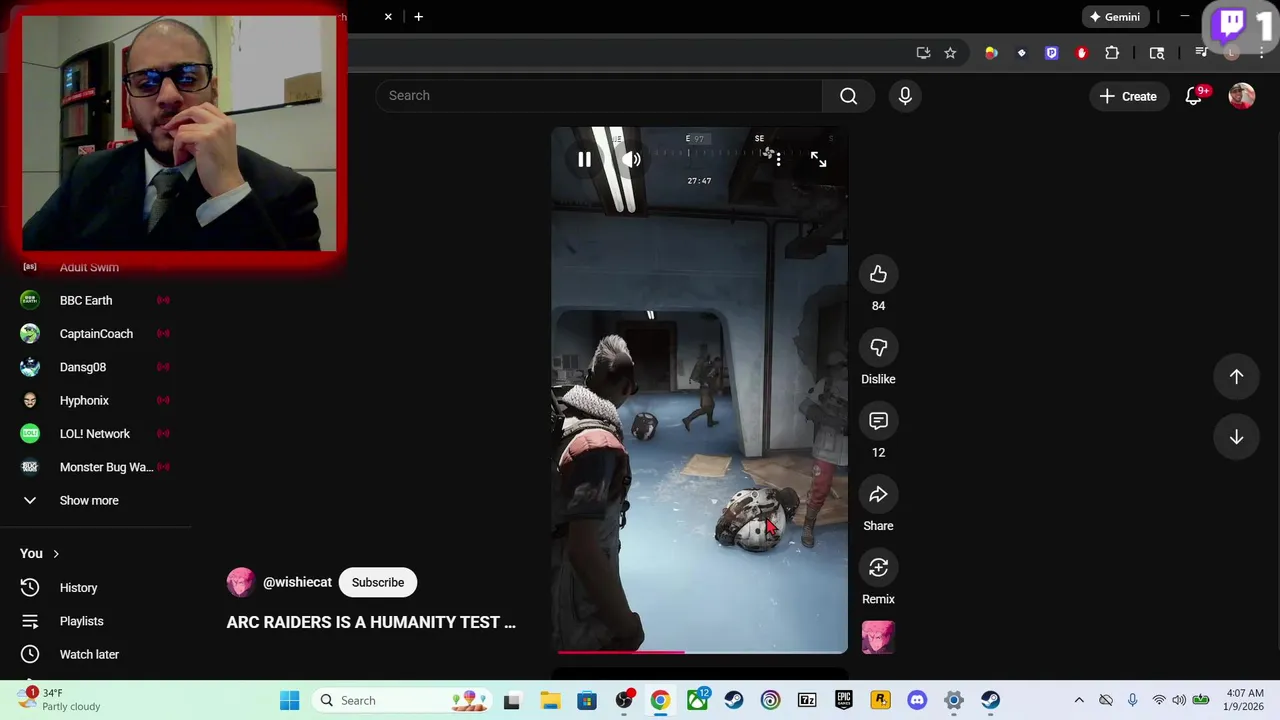Expand the Short to fullscreen
The image size is (1280, 720).
818,159
